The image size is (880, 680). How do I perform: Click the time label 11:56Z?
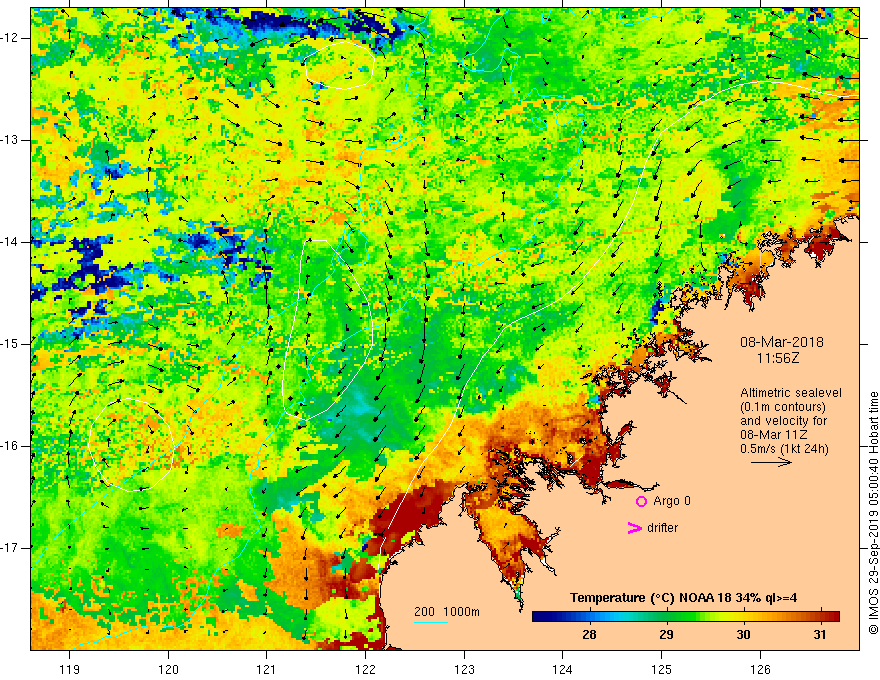click(777, 358)
